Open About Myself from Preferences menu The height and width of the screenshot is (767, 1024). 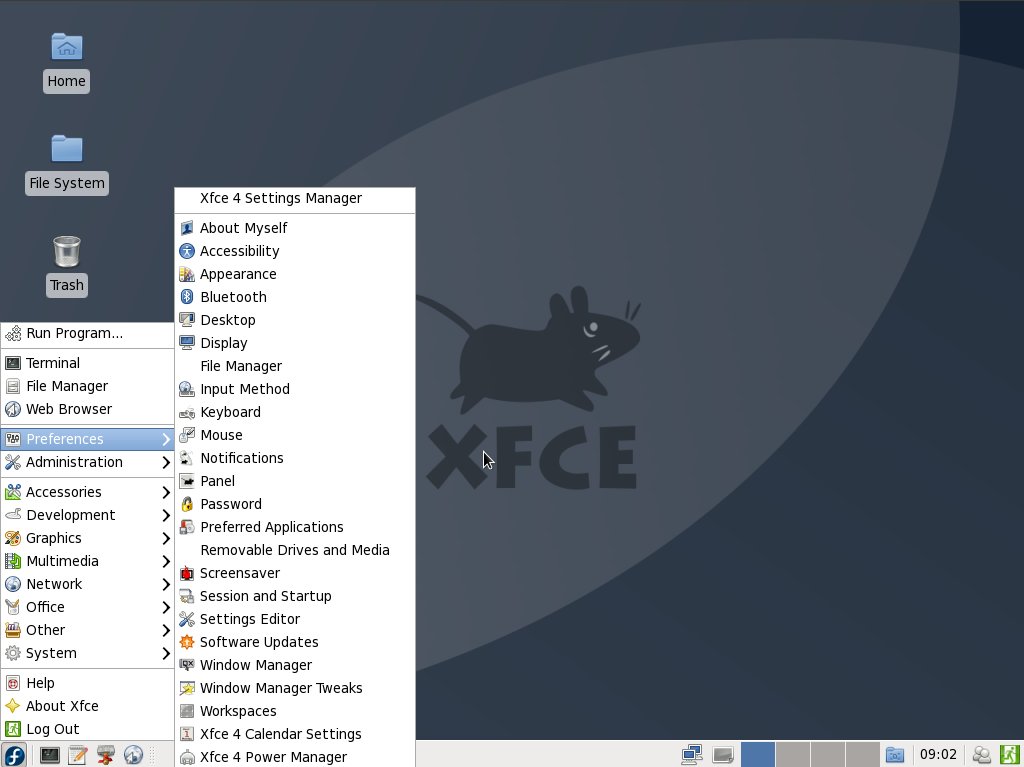click(295, 228)
